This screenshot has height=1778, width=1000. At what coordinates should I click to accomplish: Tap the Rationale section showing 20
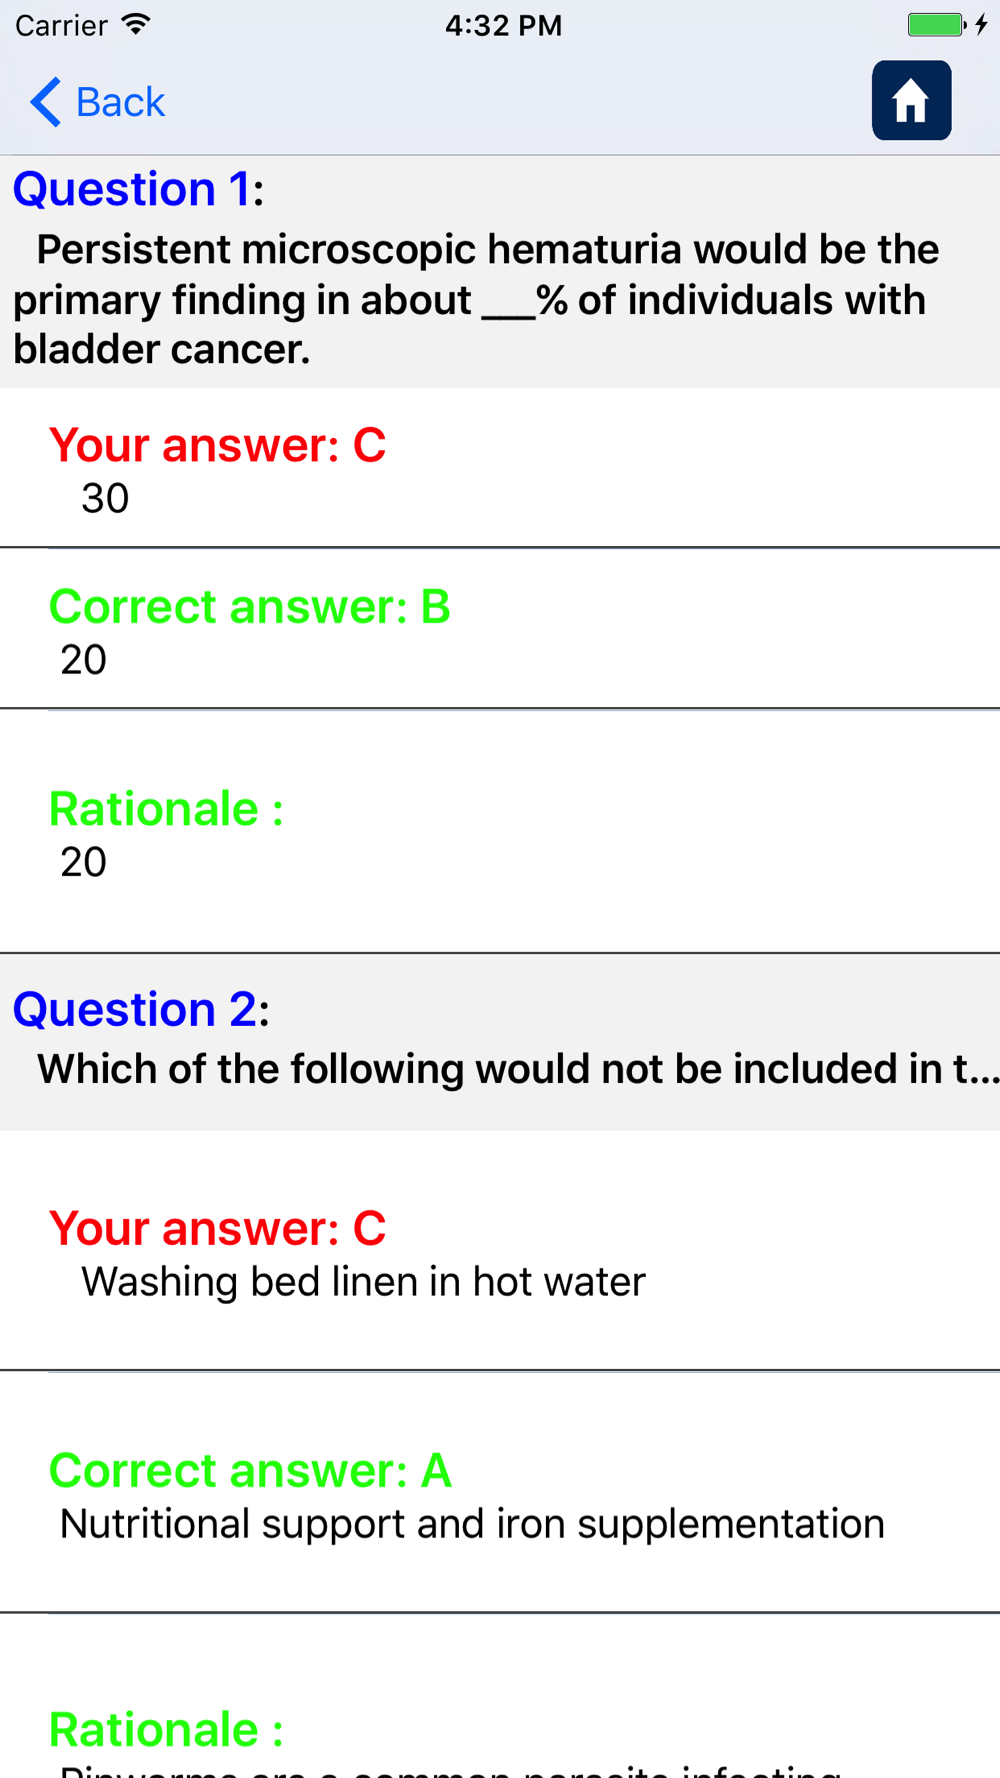point(500,831)
